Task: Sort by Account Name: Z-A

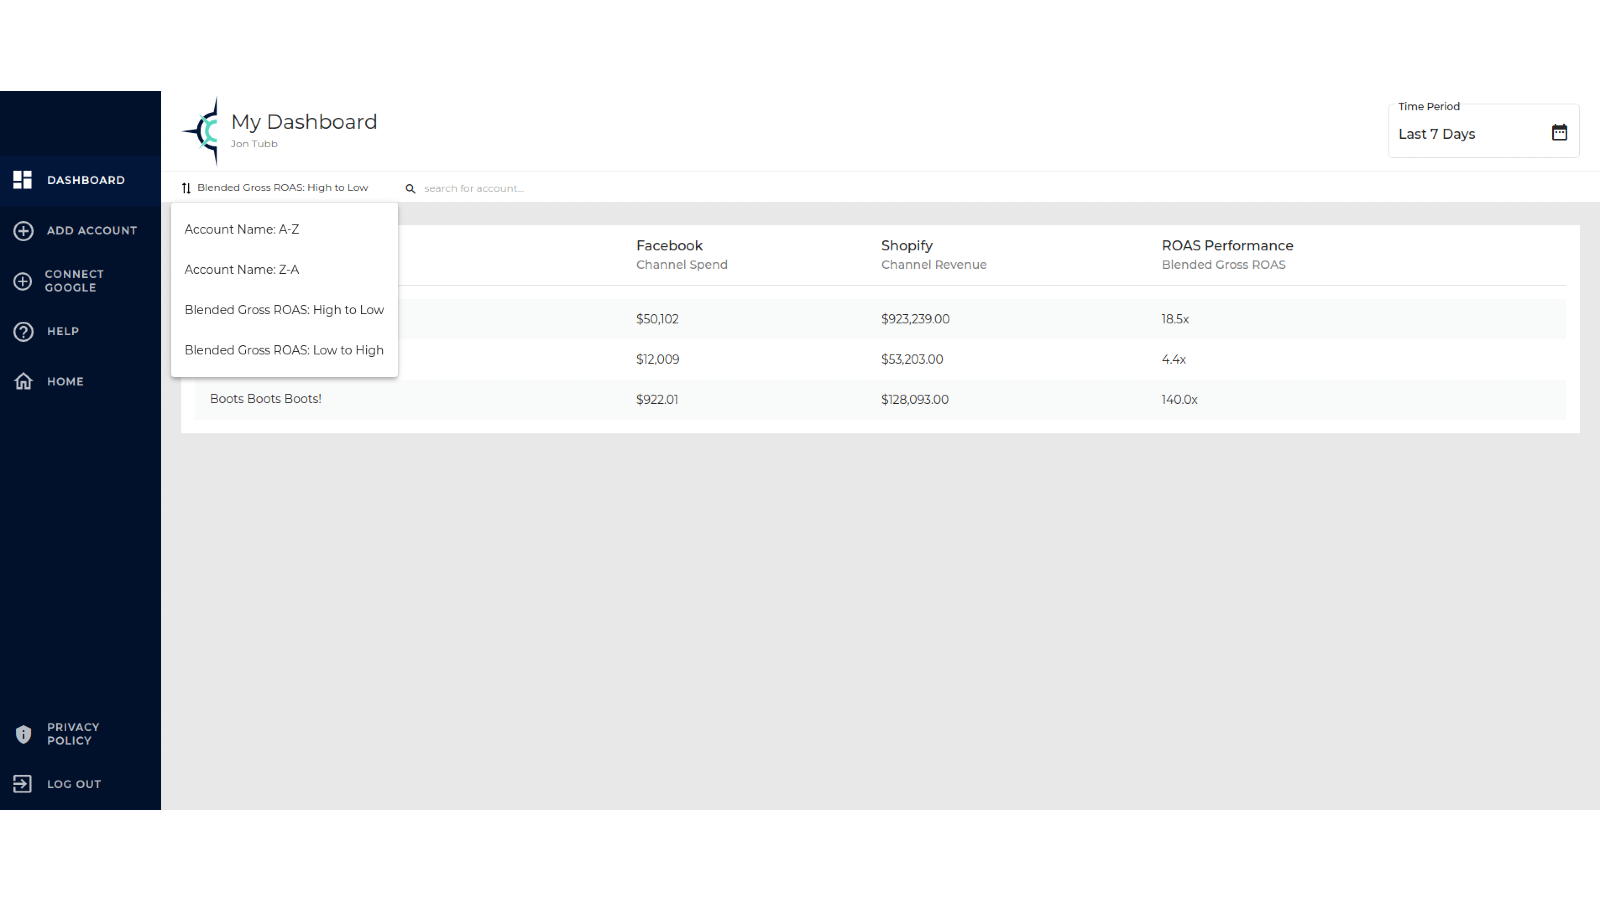Action: tap(285, 270)
